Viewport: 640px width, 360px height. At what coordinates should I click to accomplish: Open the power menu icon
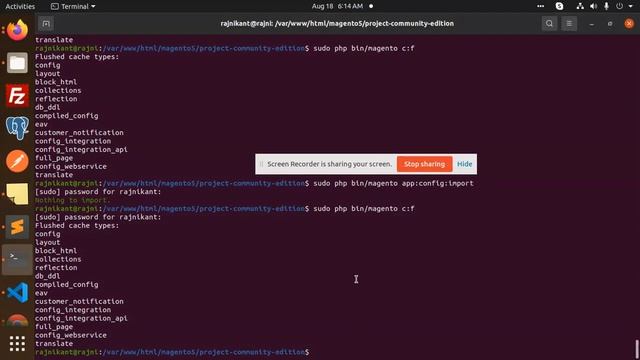pyautogui.click(x=620, y=6)
